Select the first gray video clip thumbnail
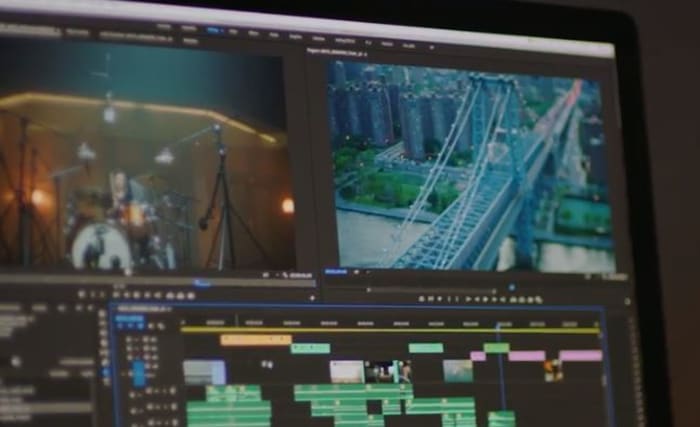This screenshot has width=700, height=427. [204, 373]
